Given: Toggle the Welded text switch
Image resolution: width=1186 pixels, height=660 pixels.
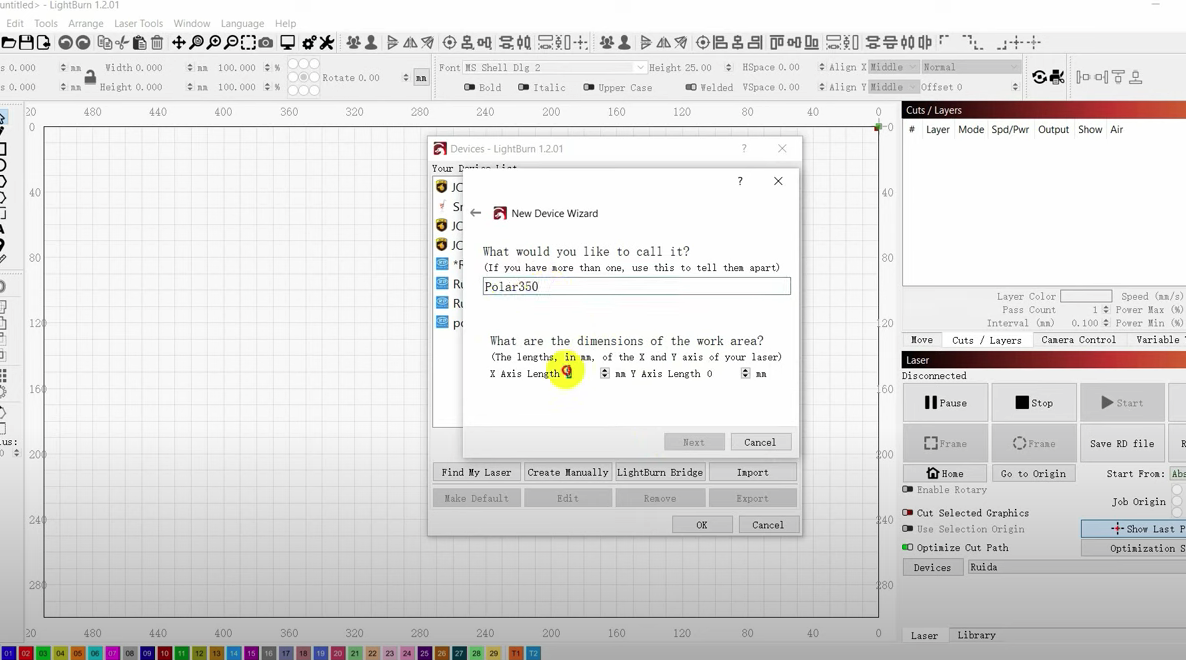Looking at the screenshot, I should tap(691, 87).
